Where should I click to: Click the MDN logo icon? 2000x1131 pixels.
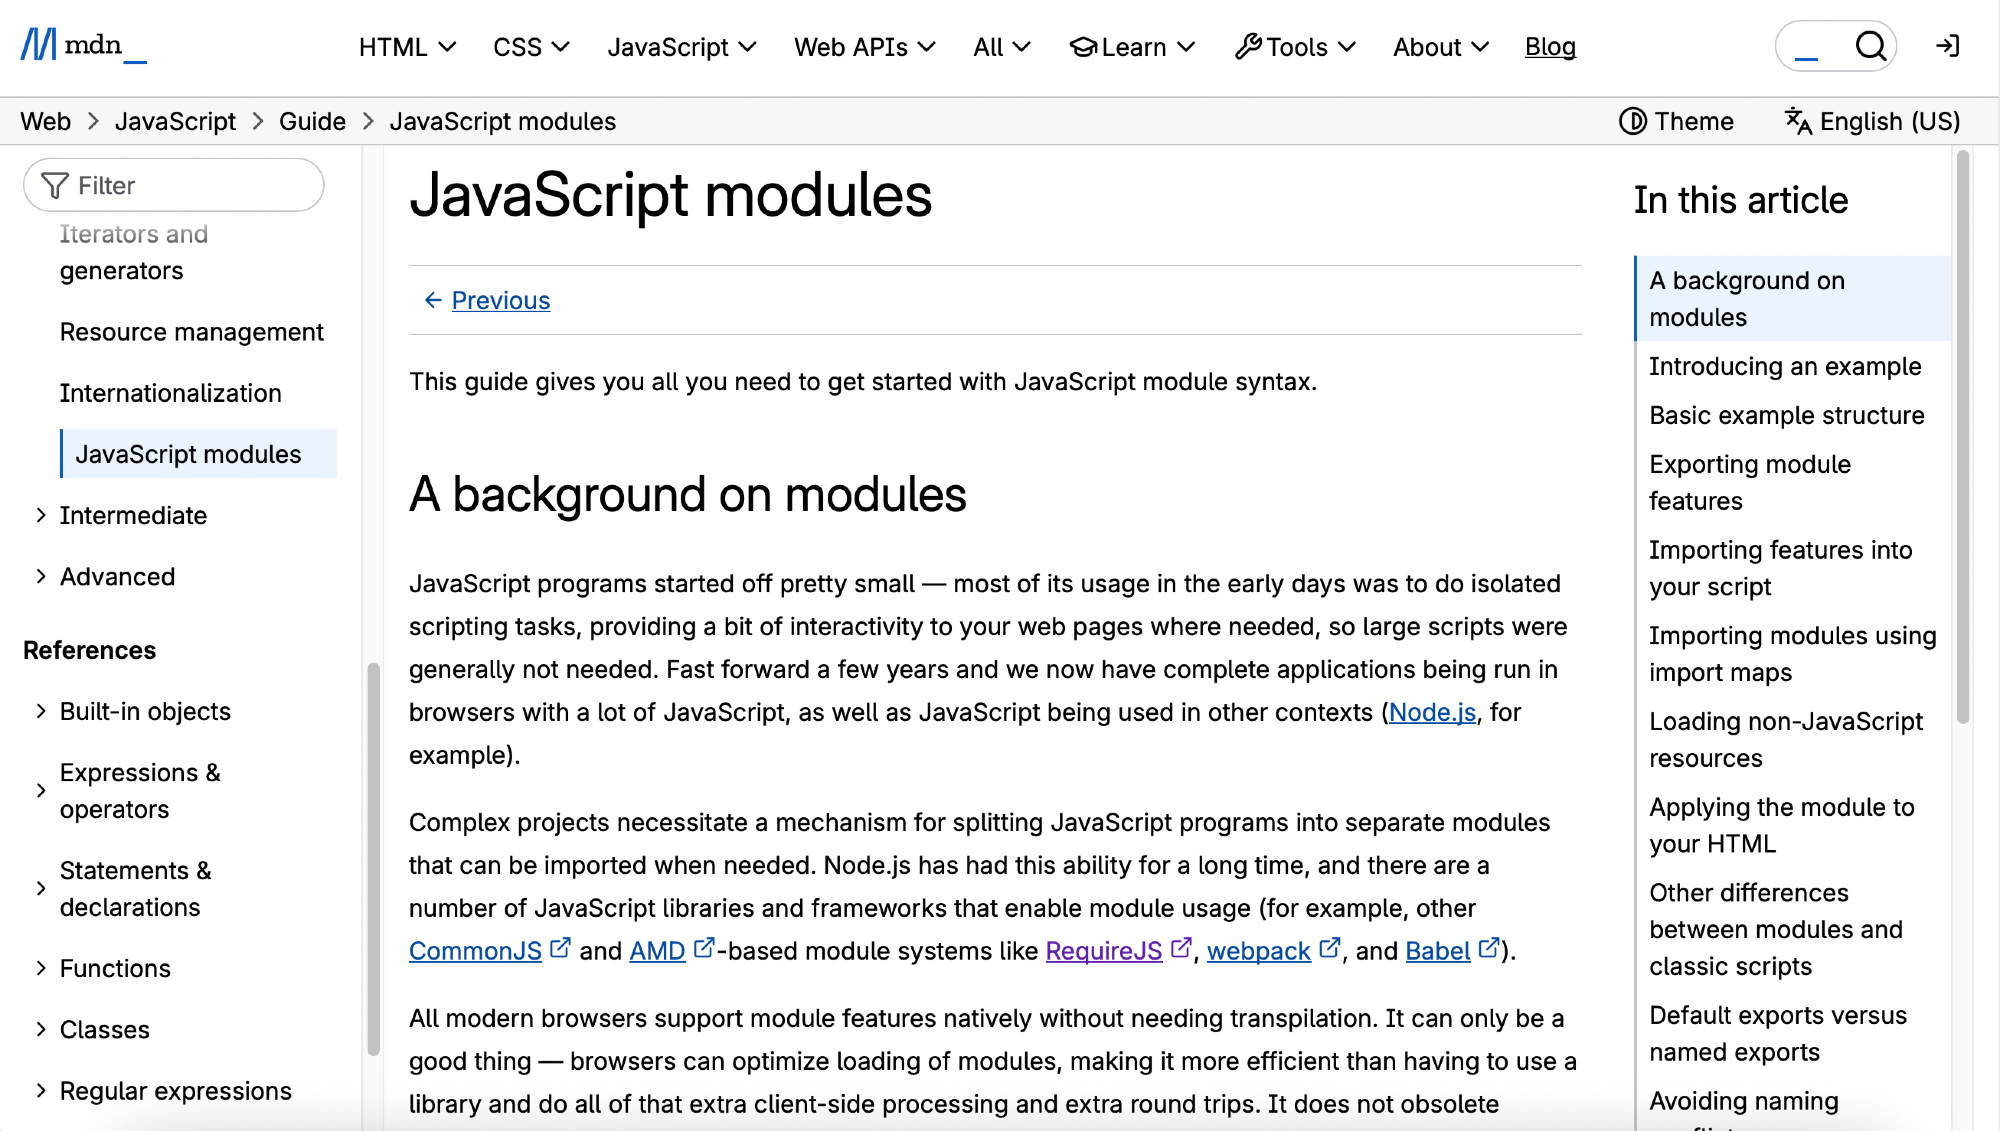tap(40, 45)
